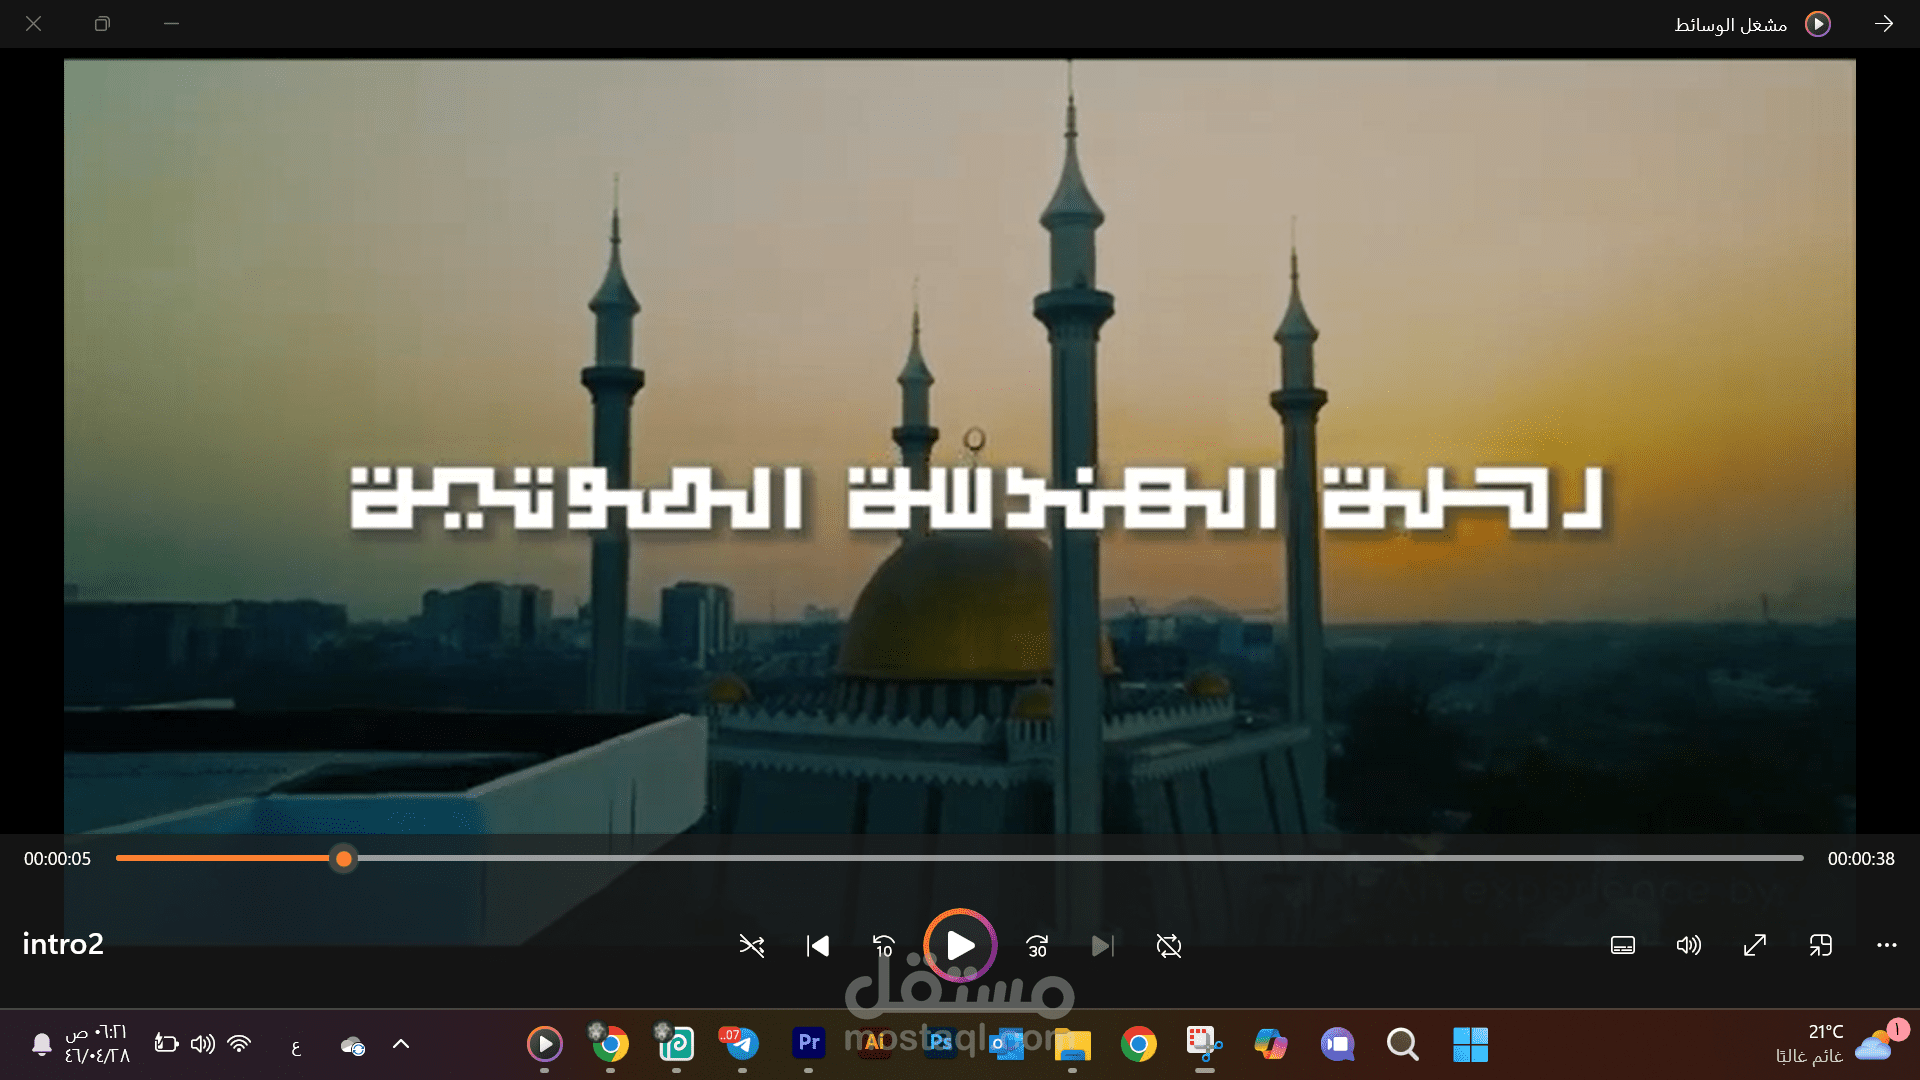Open the subtitles menu
The image size is (1920, 1080).
[1622, 945]
